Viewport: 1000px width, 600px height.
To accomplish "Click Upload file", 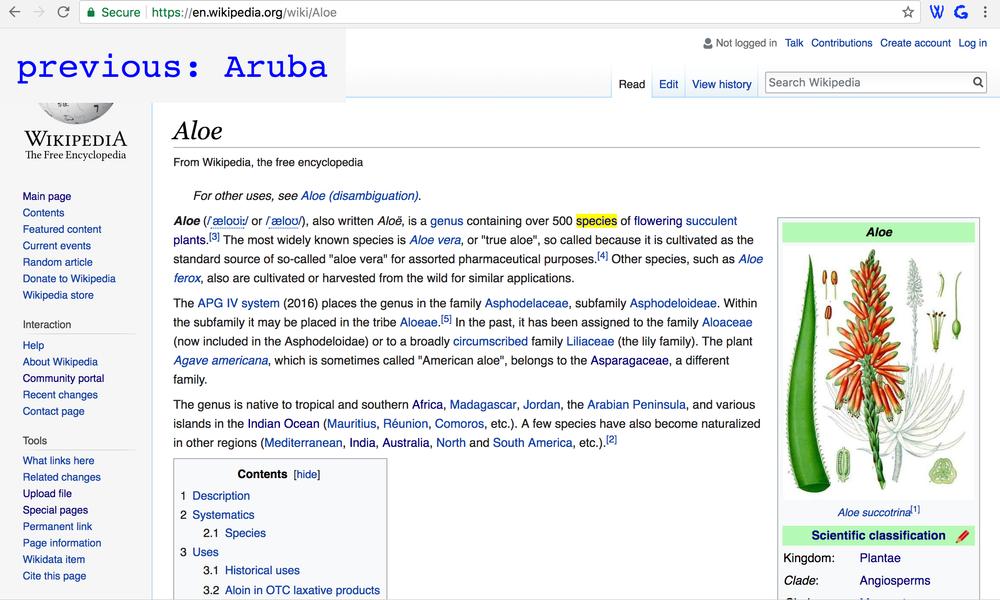I will point(47,494).
